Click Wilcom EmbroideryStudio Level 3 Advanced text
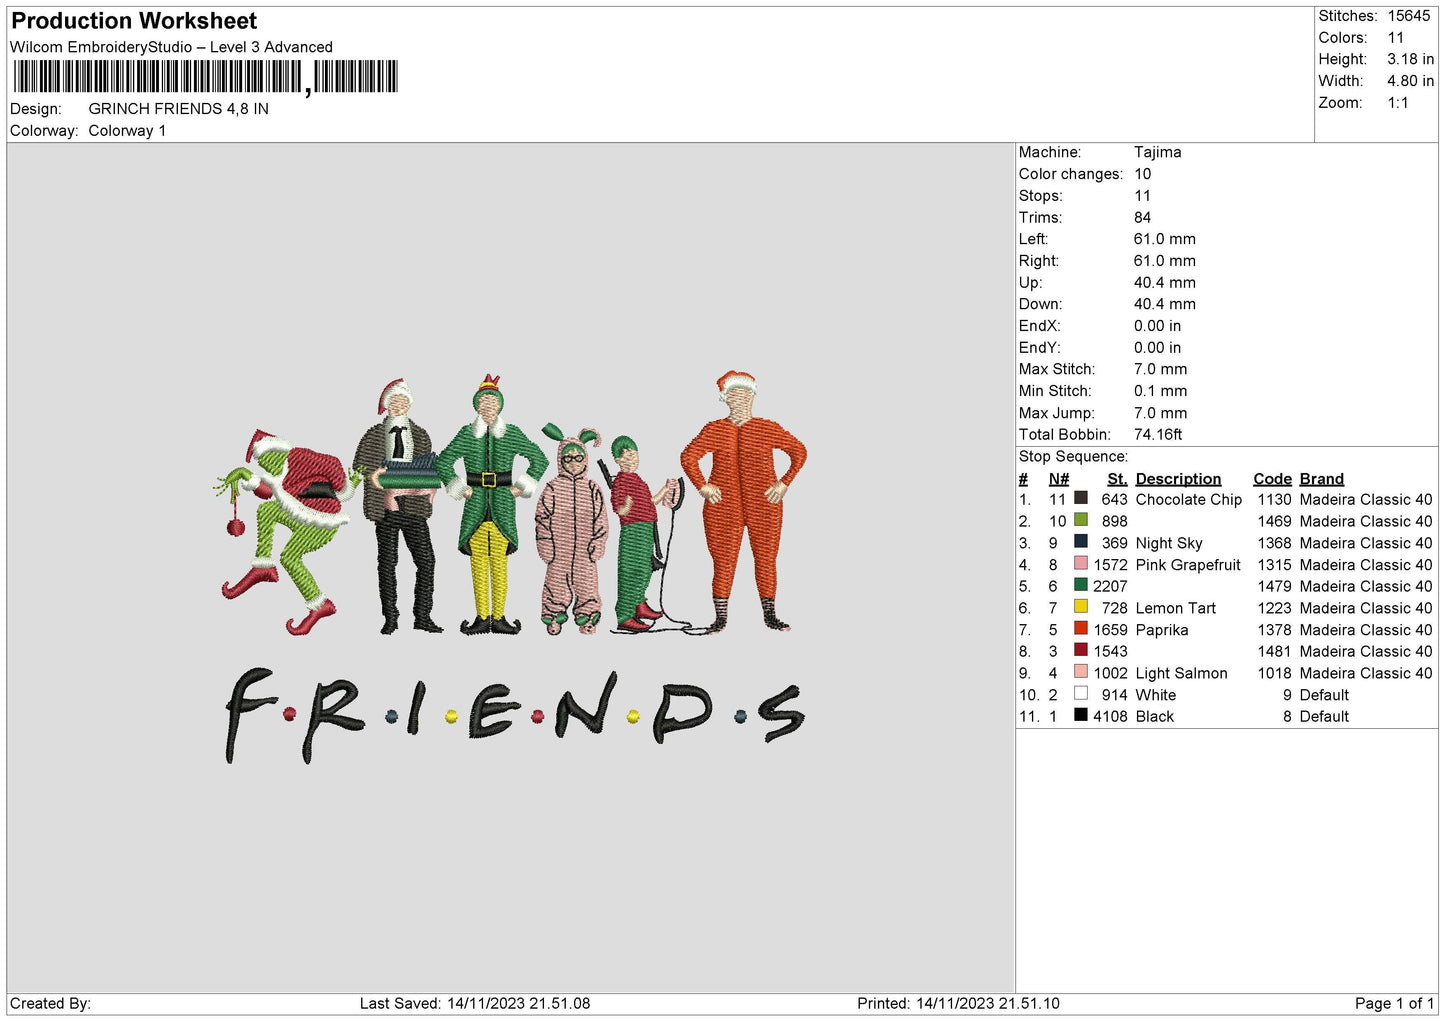This screenshot has width=1445, height=1021. (171, 47)
